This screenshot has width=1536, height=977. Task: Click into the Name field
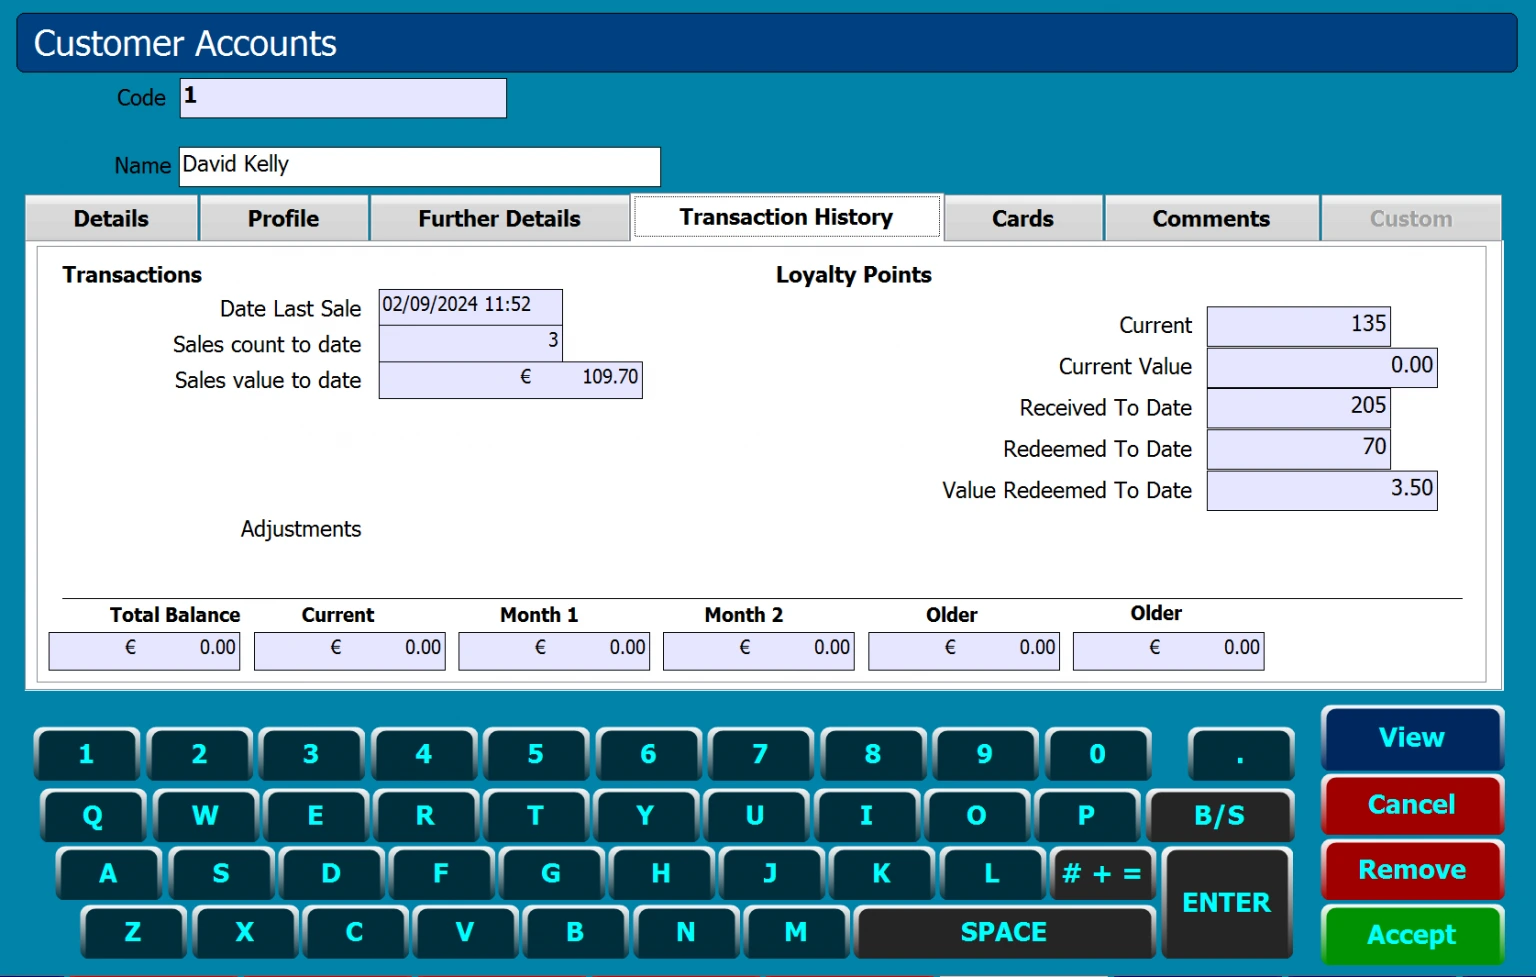pos(420,166)
